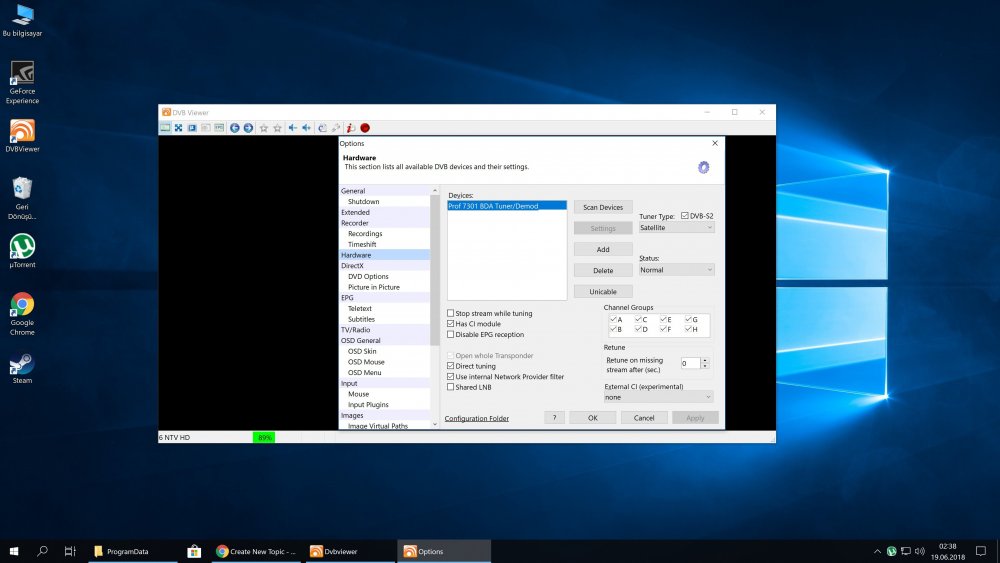Uncheck the Has CI module option
Image resolution: width=1000 pixels, height=563 pixels.
pyautogui.click(x=450, y=324)
